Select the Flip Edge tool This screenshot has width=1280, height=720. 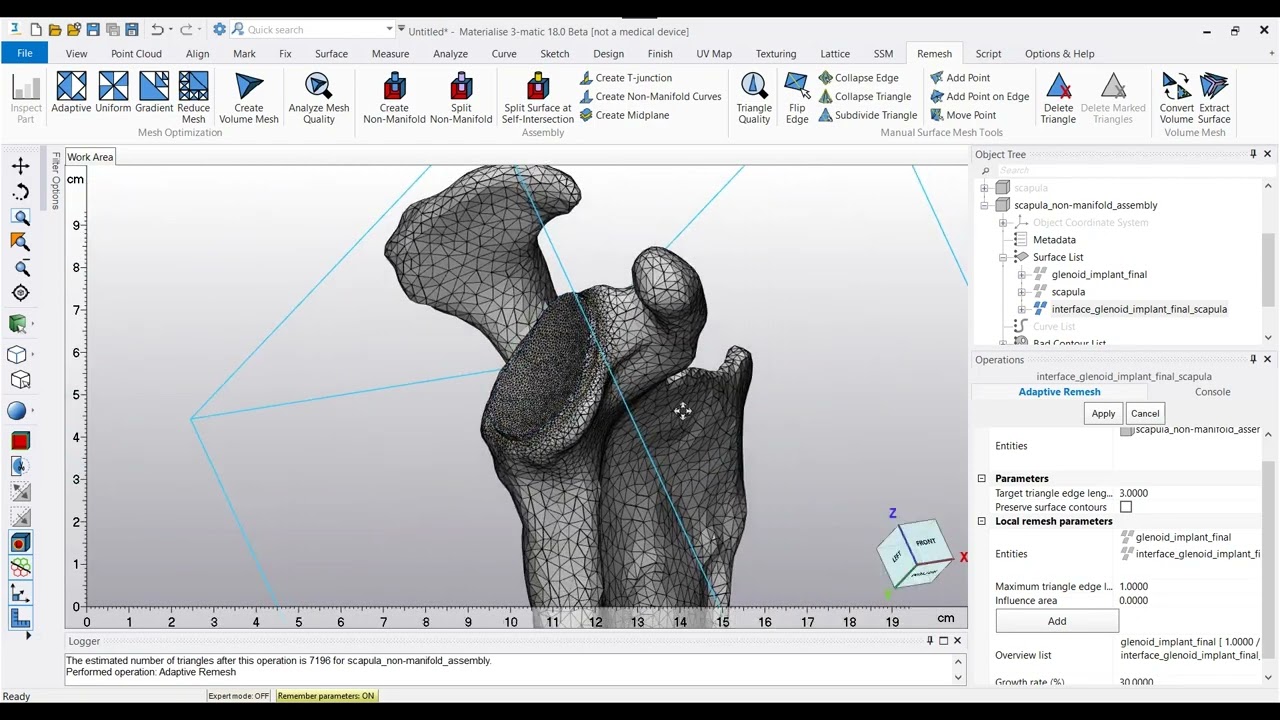coord(797,98)
